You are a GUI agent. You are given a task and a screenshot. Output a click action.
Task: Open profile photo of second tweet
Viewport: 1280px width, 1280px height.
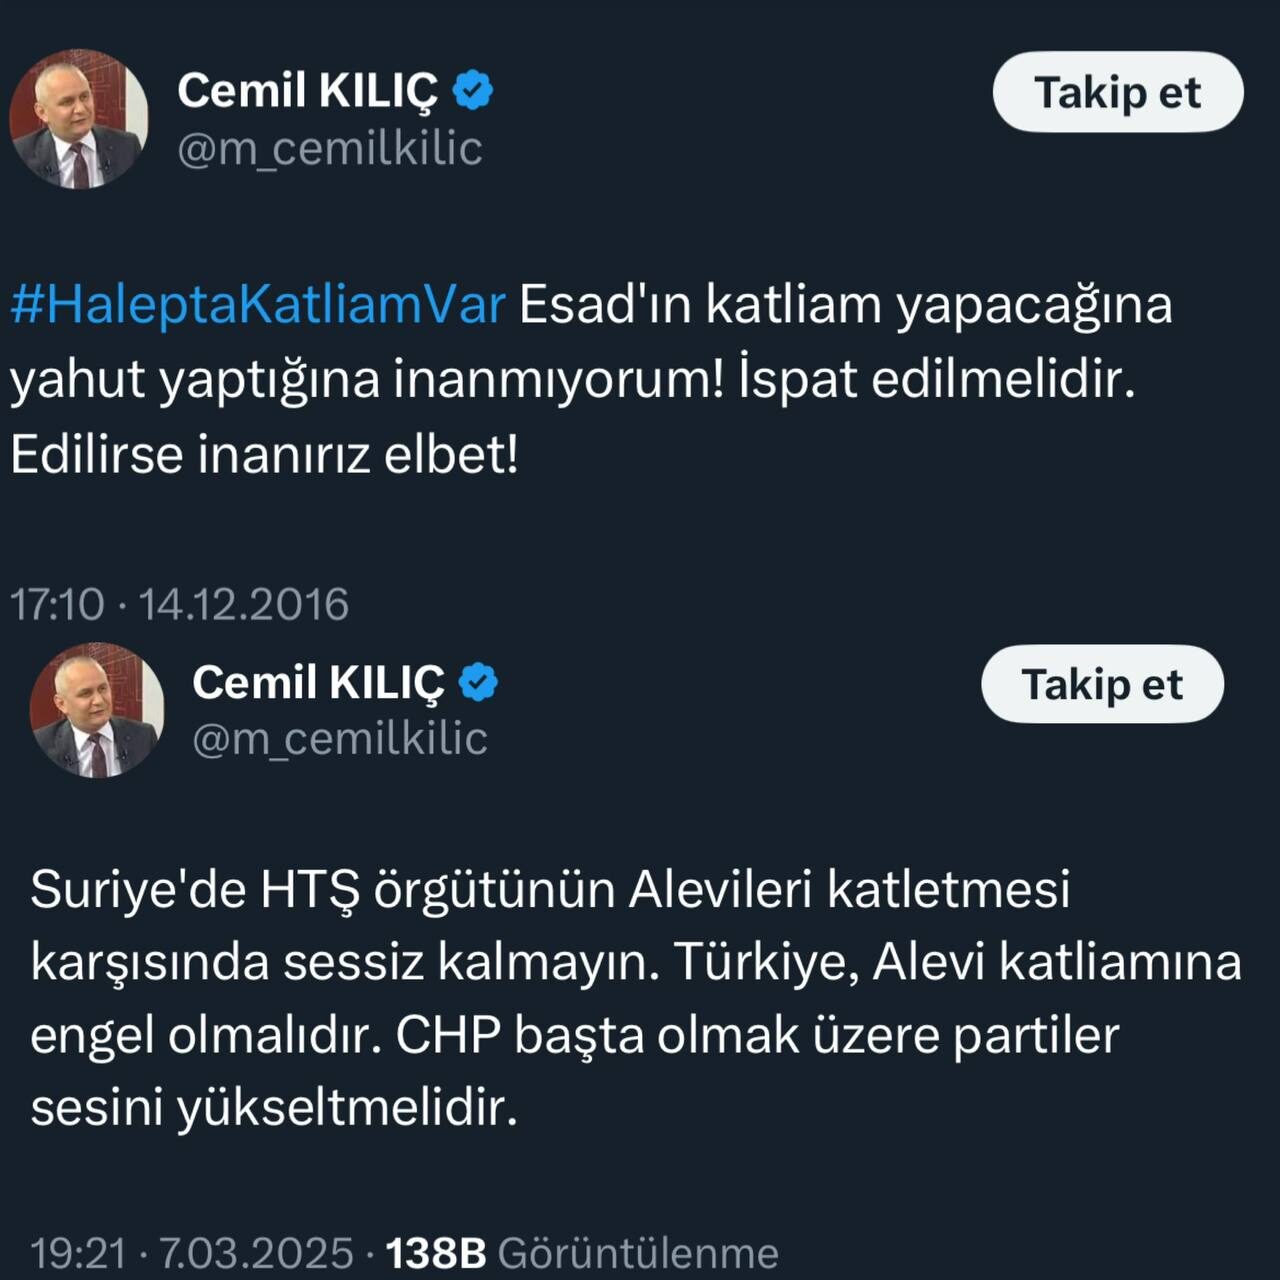point(97,710)
